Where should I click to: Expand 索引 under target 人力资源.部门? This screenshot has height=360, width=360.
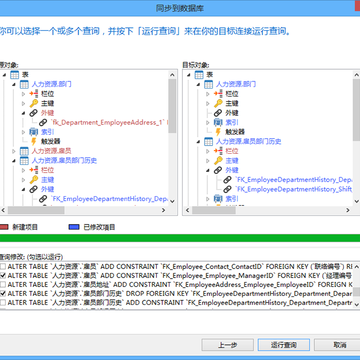(x=208, y=123)
